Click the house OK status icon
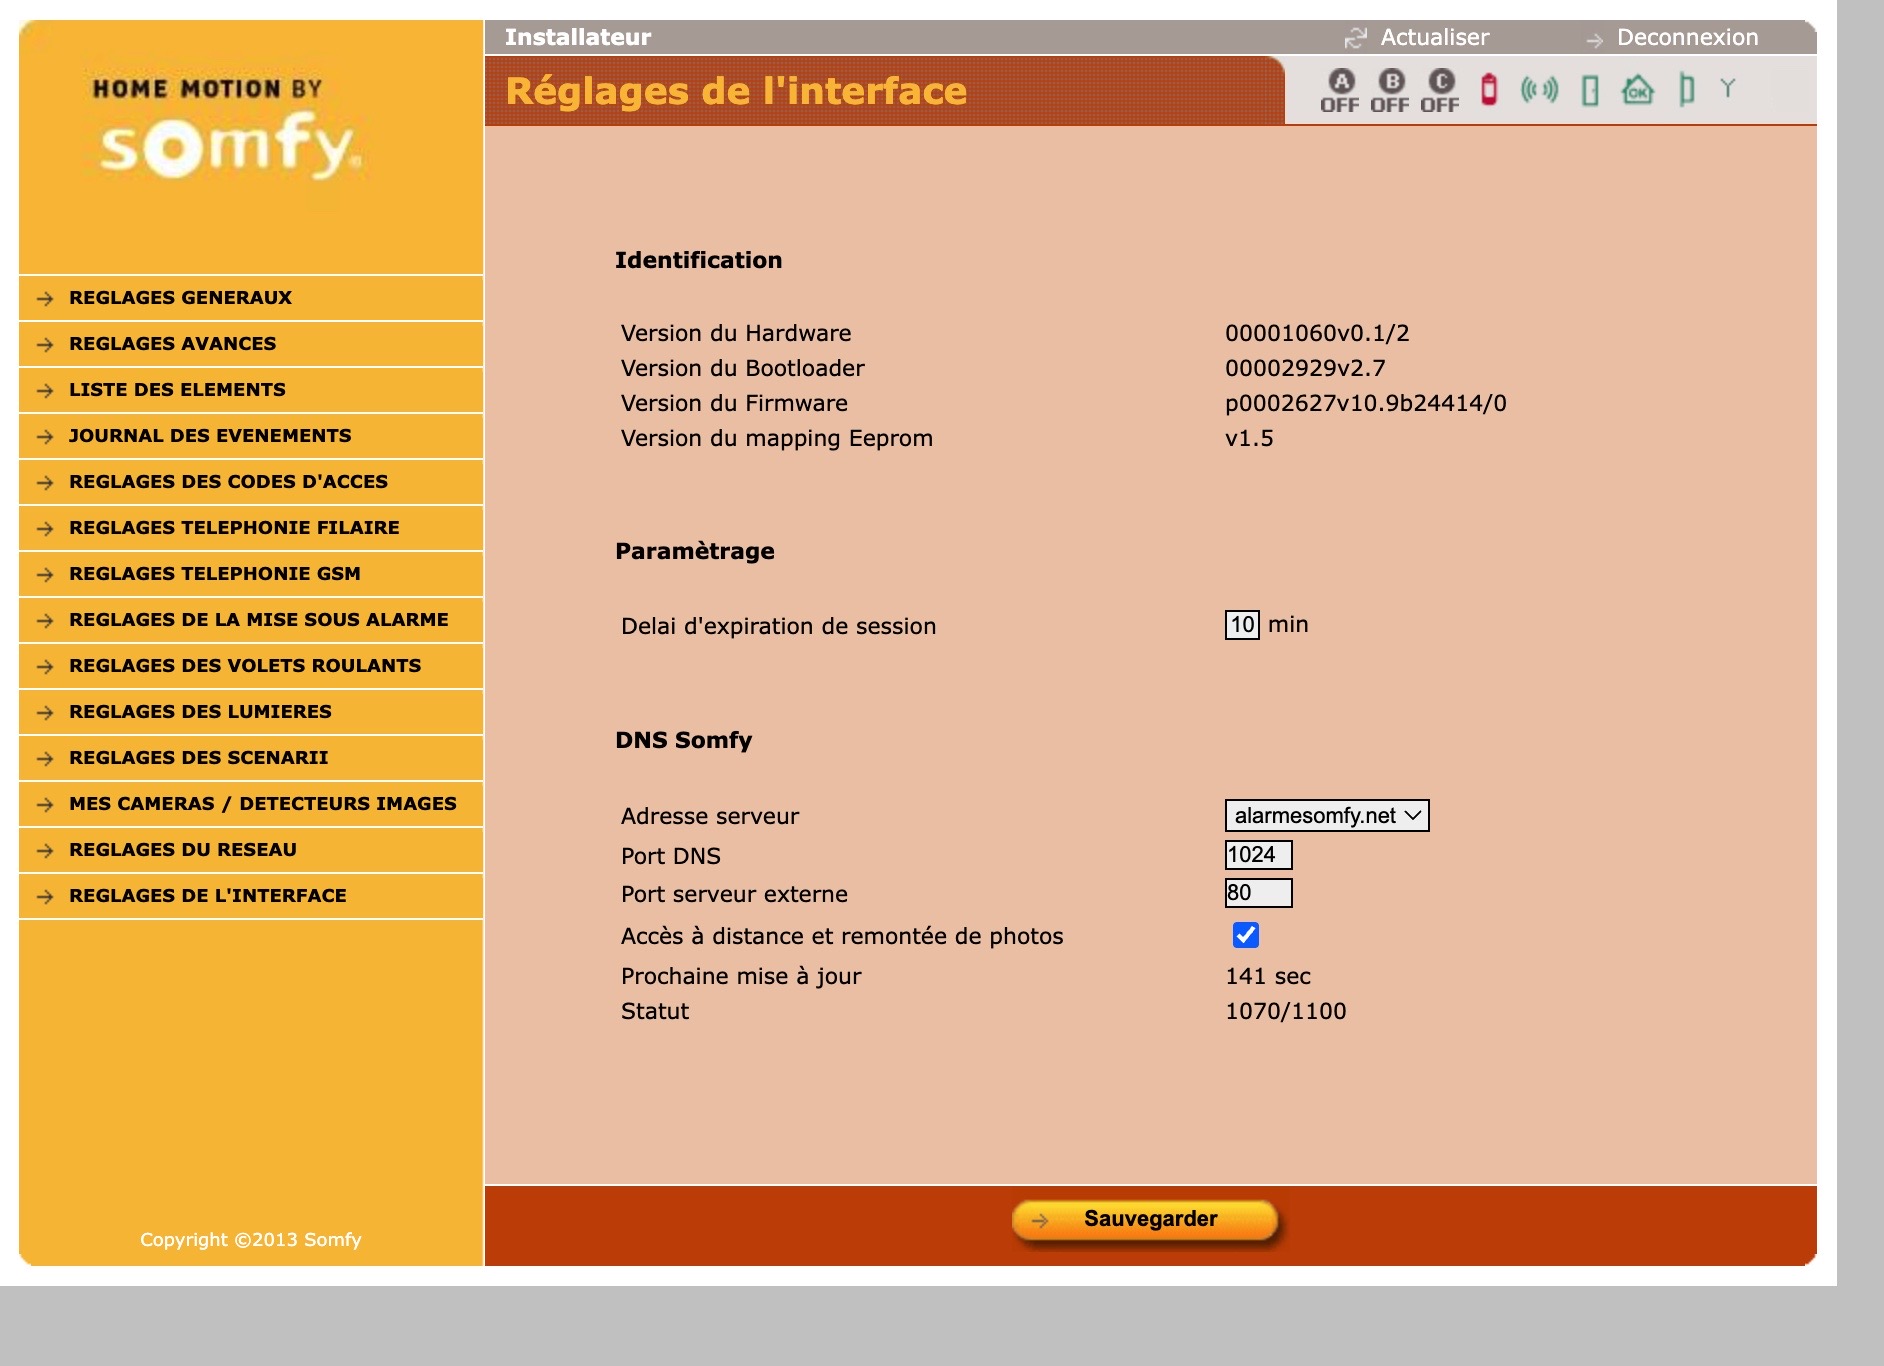The height and width of the screenshot is (1366, 1884). [1637, 91]
